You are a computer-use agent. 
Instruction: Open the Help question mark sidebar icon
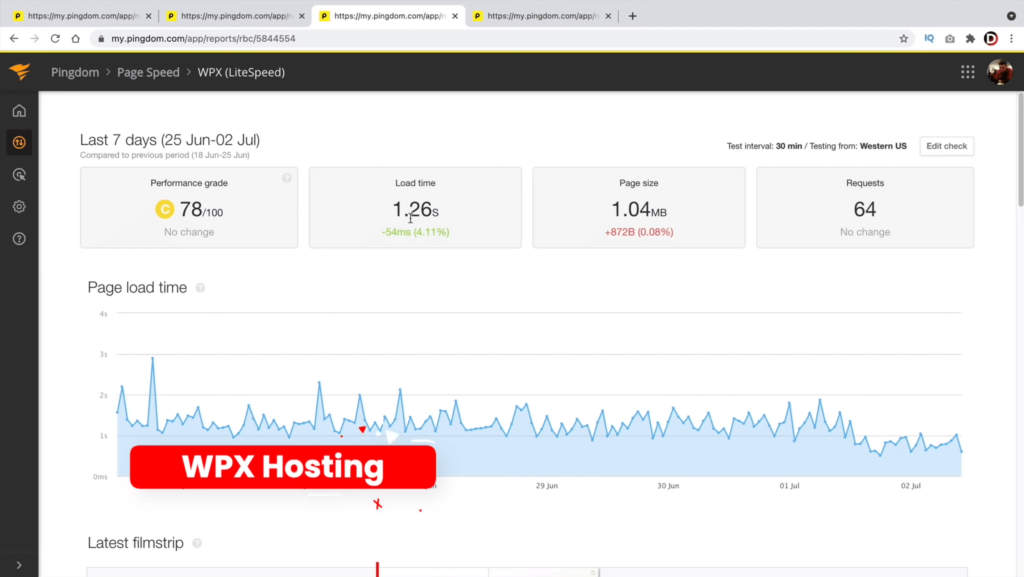(19, 239)
